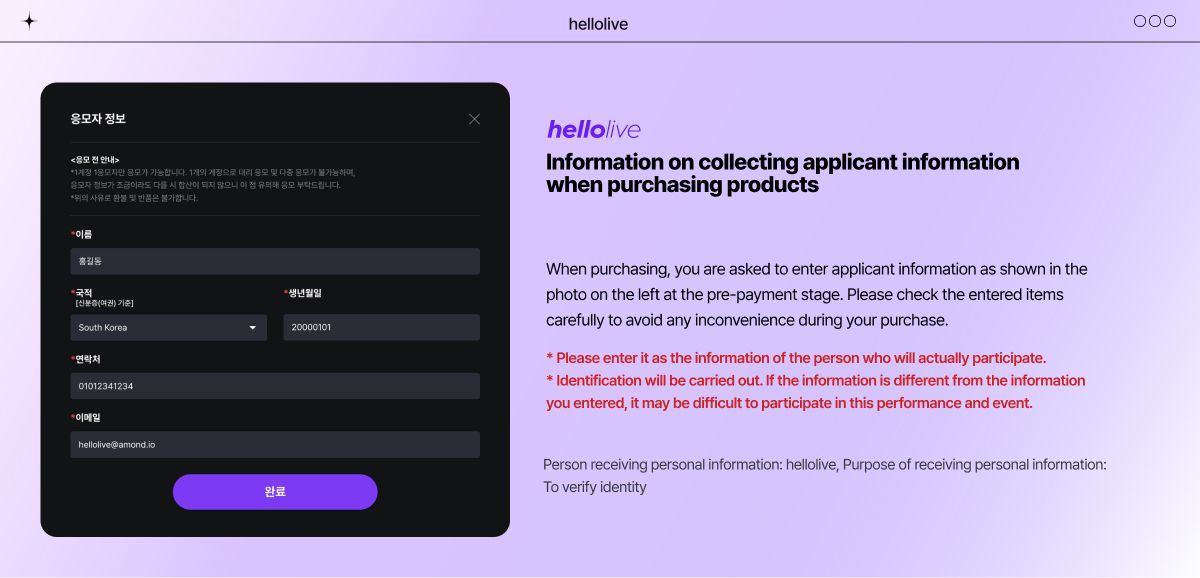Click the middle circle icon in header

1155,21
